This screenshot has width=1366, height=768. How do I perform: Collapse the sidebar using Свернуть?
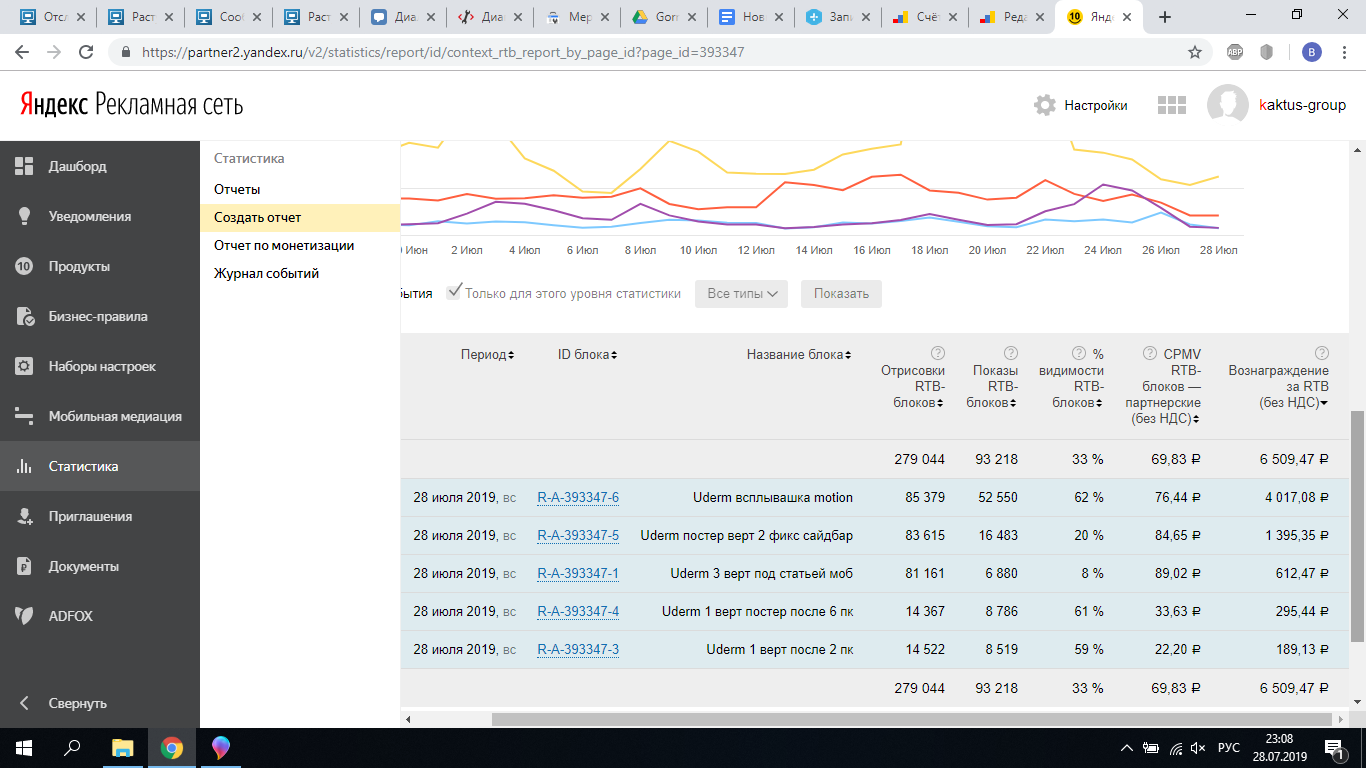click(x=77, y=703)
